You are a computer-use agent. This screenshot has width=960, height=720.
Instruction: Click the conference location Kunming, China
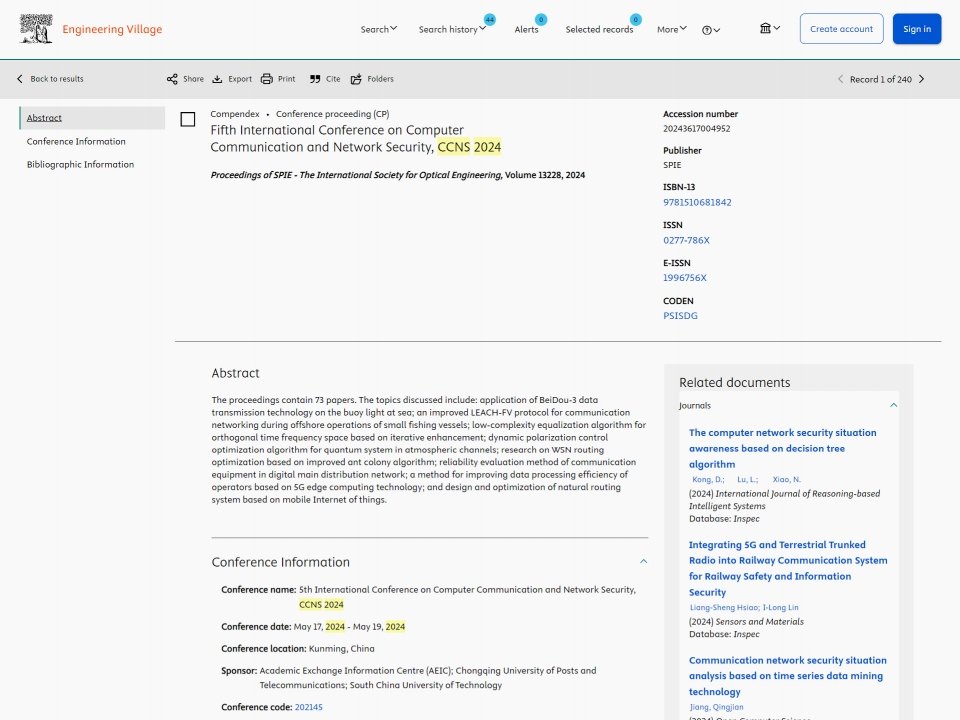tap(342, 649)
